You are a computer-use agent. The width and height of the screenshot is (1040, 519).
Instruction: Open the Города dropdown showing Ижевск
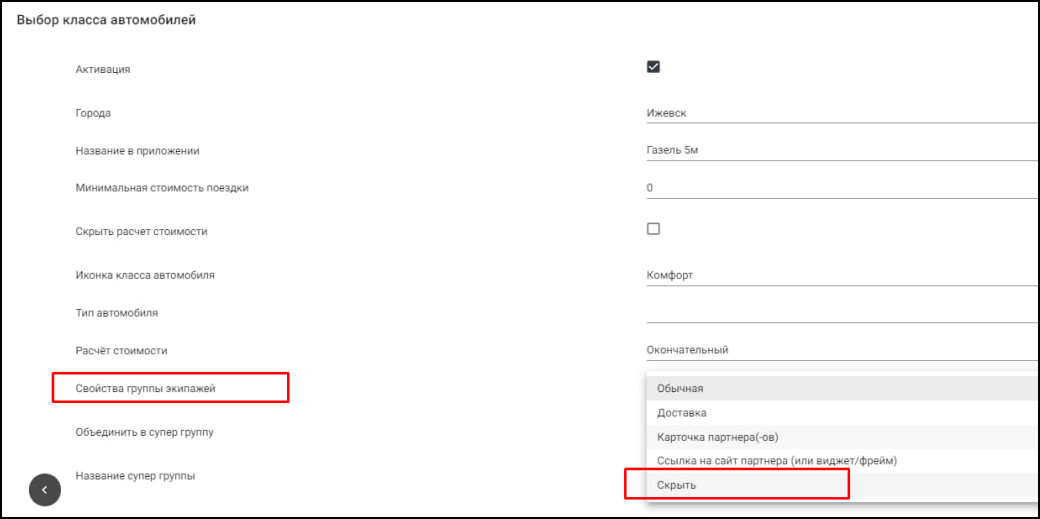[840, 113]
